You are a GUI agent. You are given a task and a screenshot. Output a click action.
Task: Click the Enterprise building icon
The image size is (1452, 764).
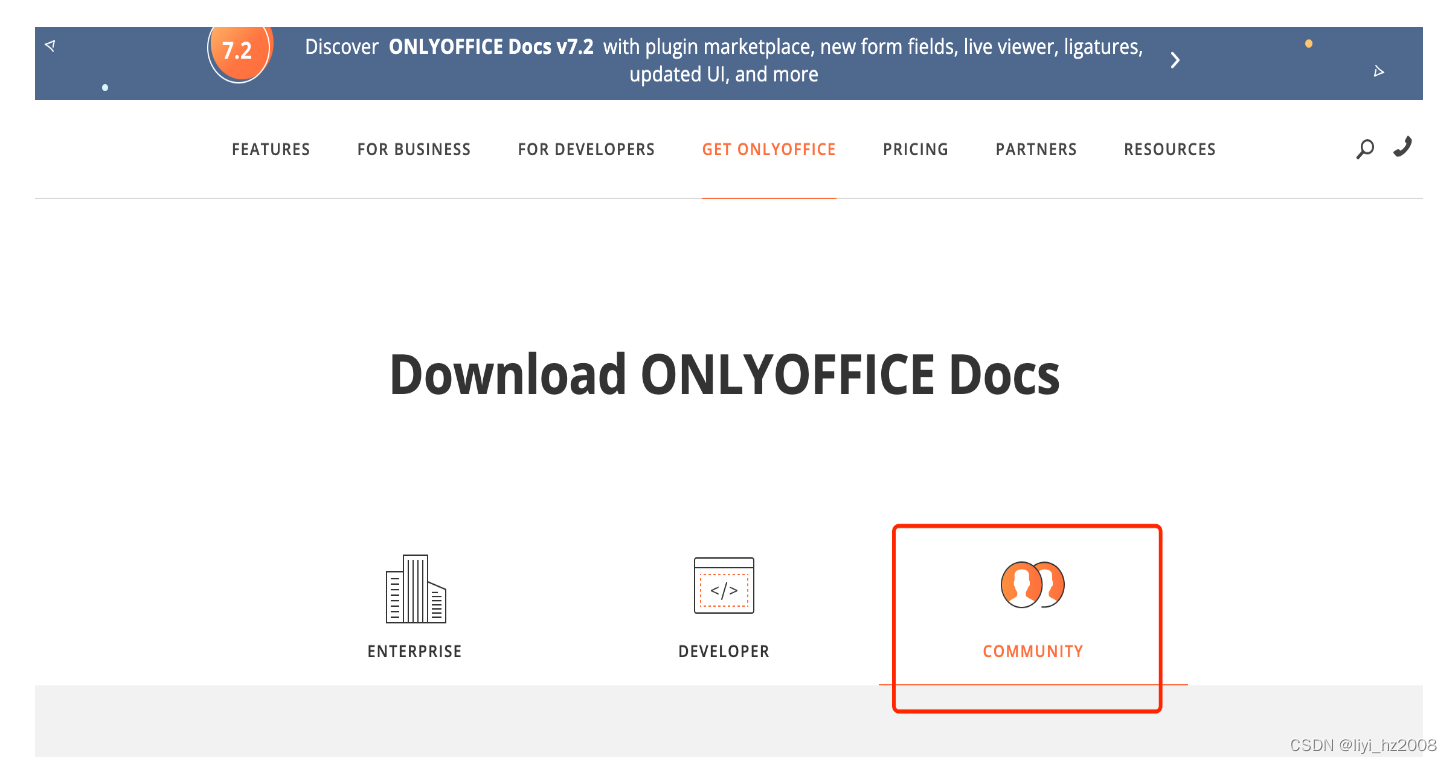tap(415, 589)
